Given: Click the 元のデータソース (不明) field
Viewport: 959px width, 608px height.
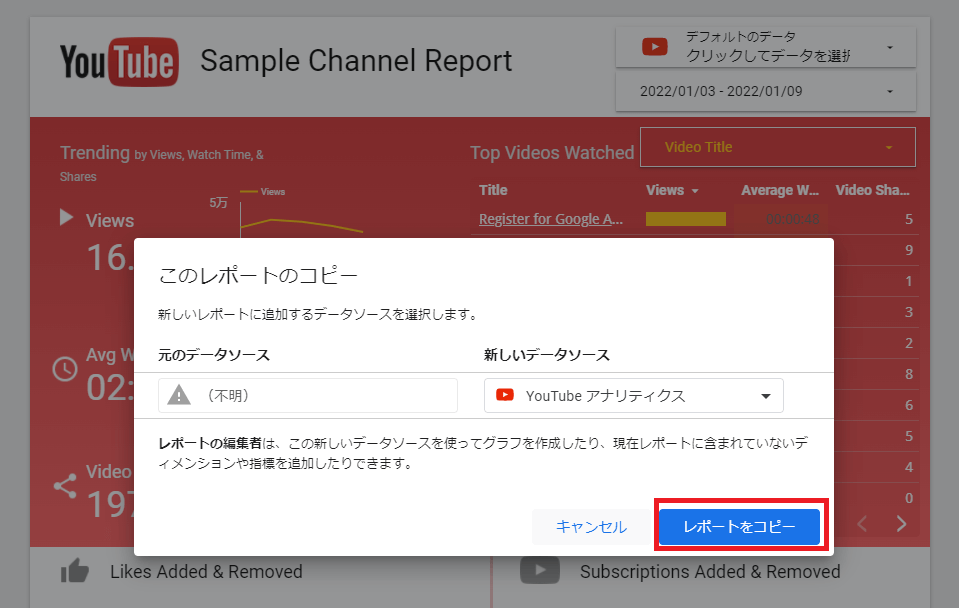Looking at the screenshot, I should pos(308,396).
